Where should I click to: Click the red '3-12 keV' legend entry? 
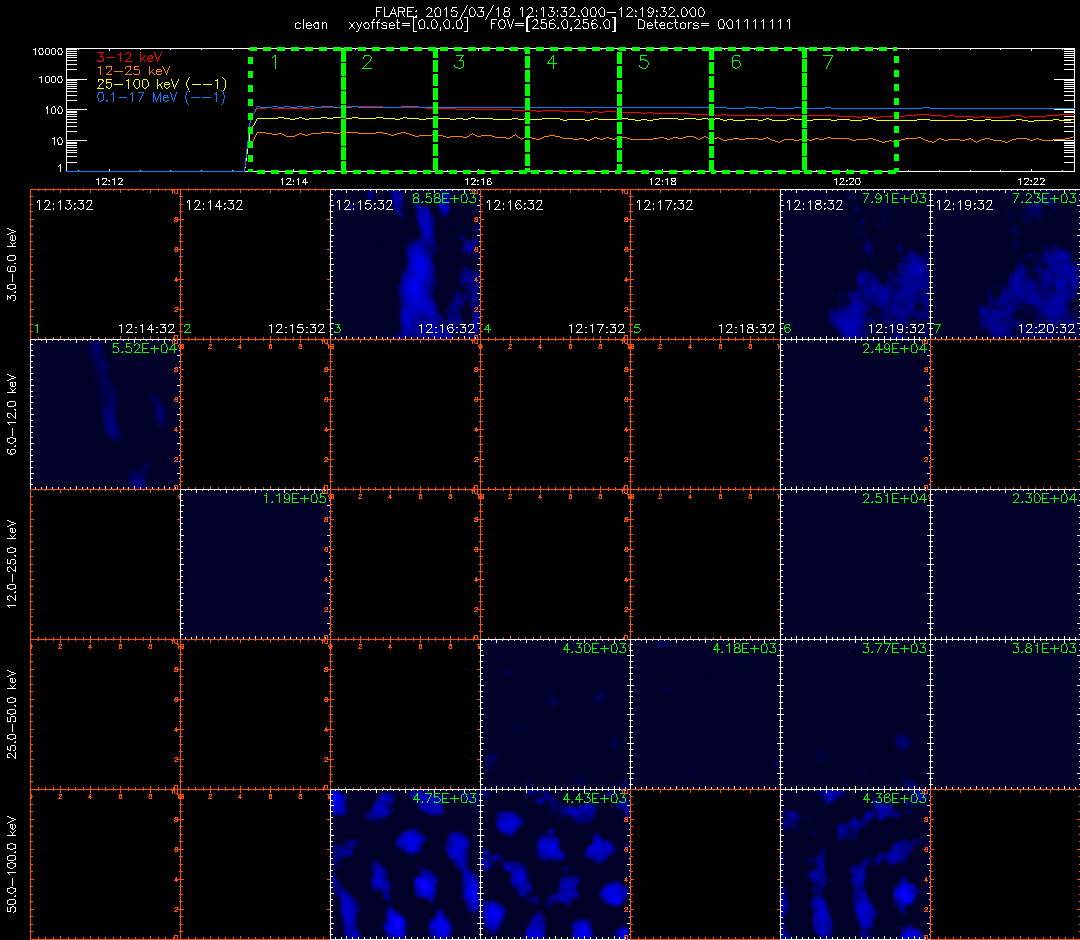[129, 57]
